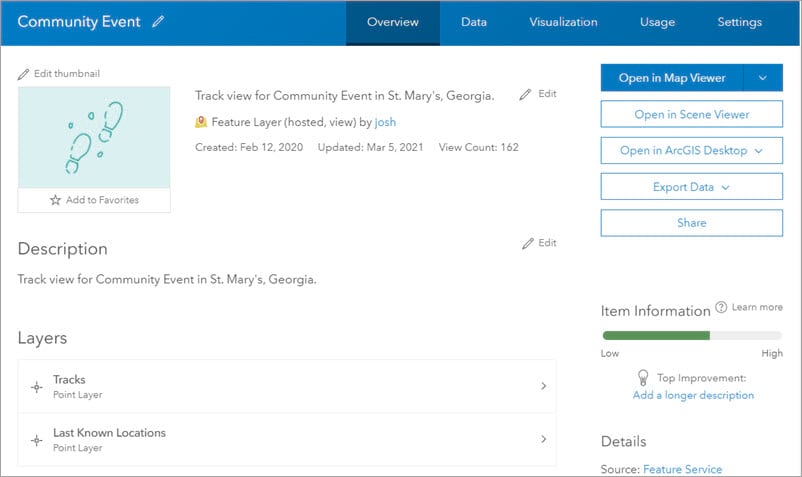The width and height of the screenshot is (802, 477).
Task: Open the Visualization tab
Action: (563, 22)
